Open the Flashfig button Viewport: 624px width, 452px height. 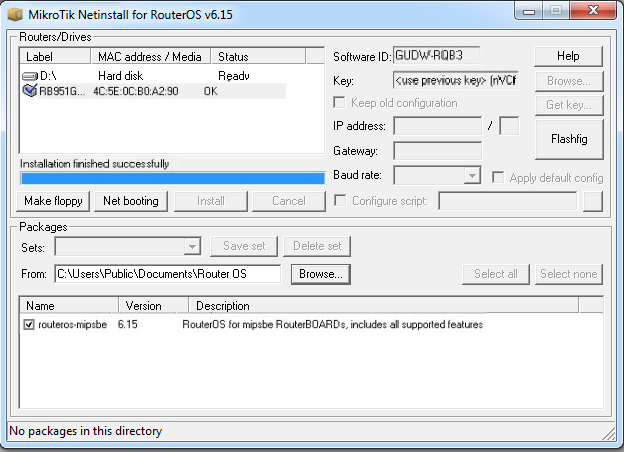pyautogui.click(x=569, y=139)
